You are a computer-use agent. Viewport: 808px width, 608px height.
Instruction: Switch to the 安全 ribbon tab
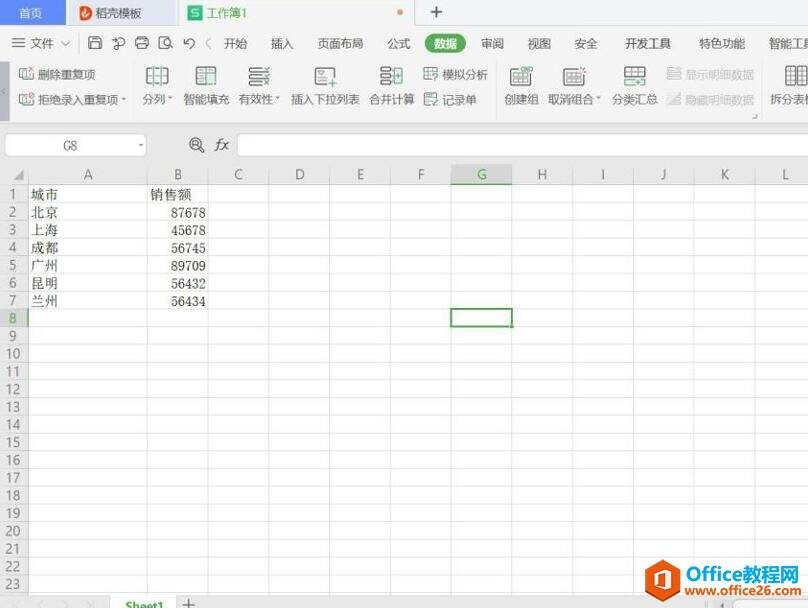click(x=586, y=43)
